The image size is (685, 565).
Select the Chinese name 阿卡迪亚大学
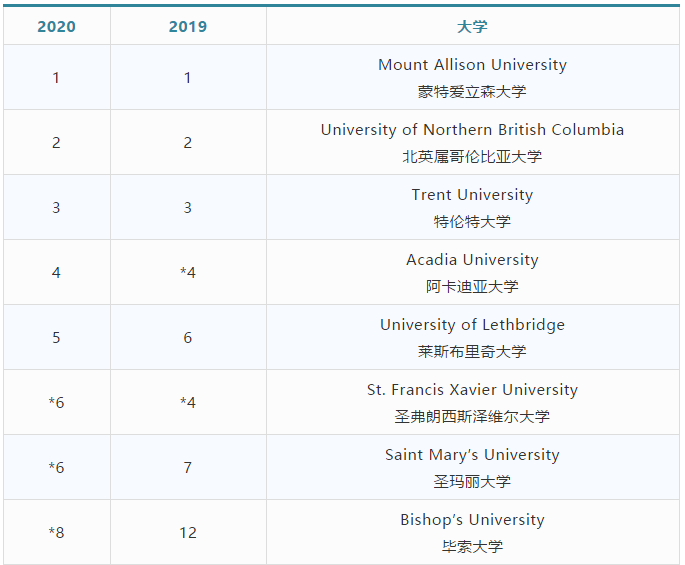472,287
